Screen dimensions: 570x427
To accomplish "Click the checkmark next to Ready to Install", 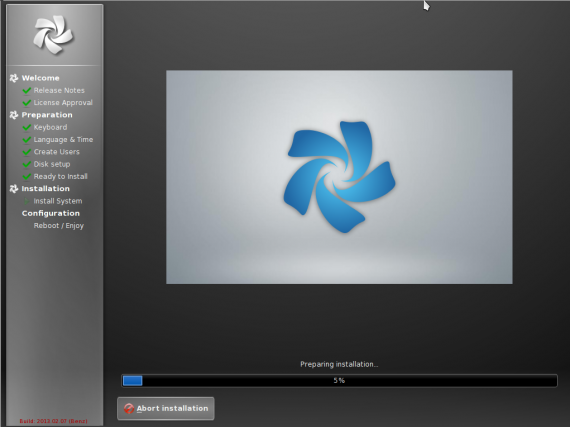I will [x=27, y=177].
